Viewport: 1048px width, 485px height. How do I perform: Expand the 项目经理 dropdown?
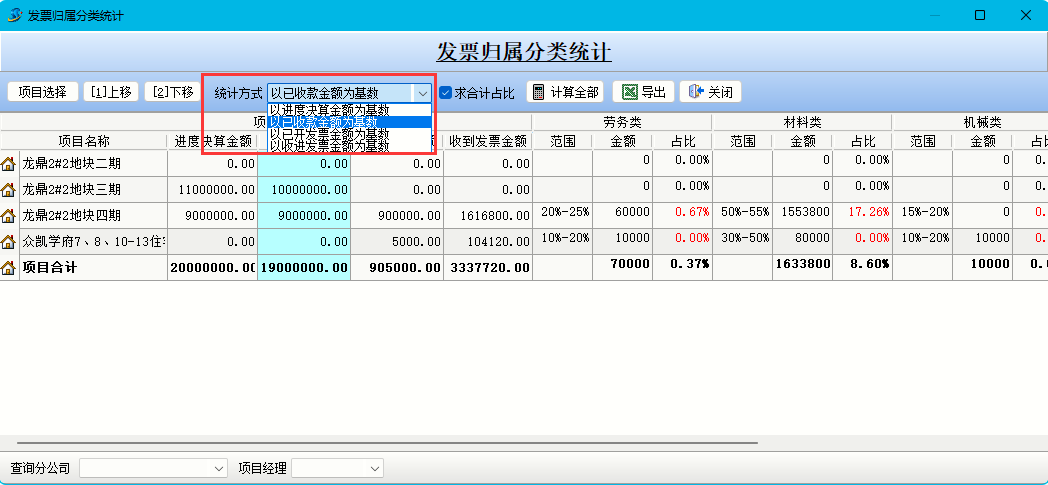coord(375,468)
